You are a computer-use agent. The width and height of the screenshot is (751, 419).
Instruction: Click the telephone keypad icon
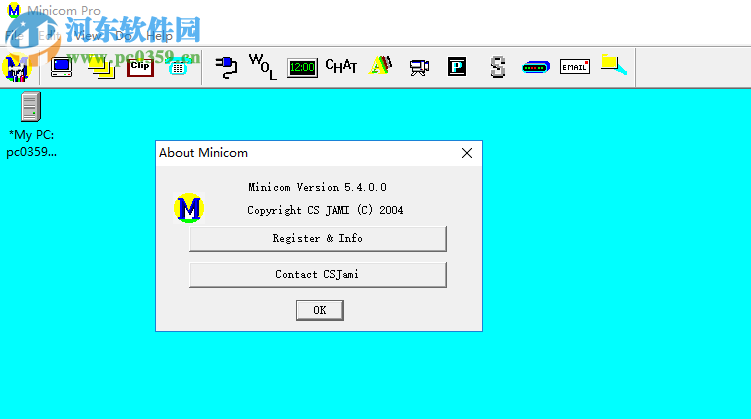[x=178, y=67]
